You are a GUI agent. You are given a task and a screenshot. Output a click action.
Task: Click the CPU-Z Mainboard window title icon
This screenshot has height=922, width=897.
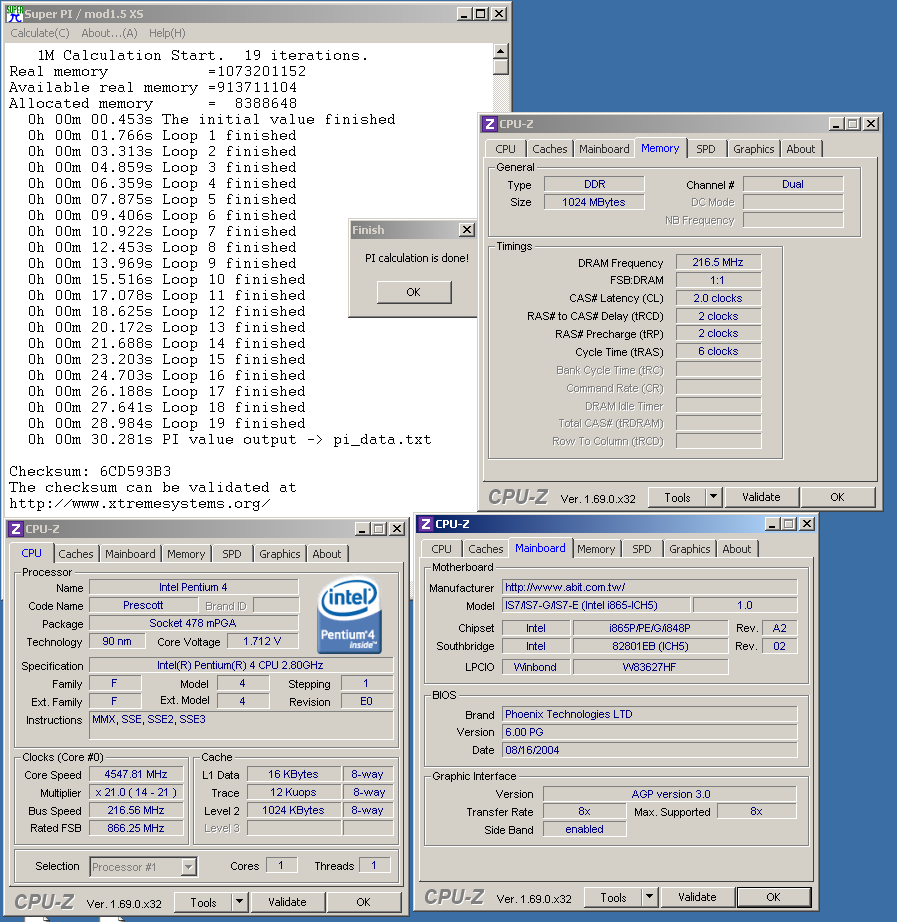426,524
